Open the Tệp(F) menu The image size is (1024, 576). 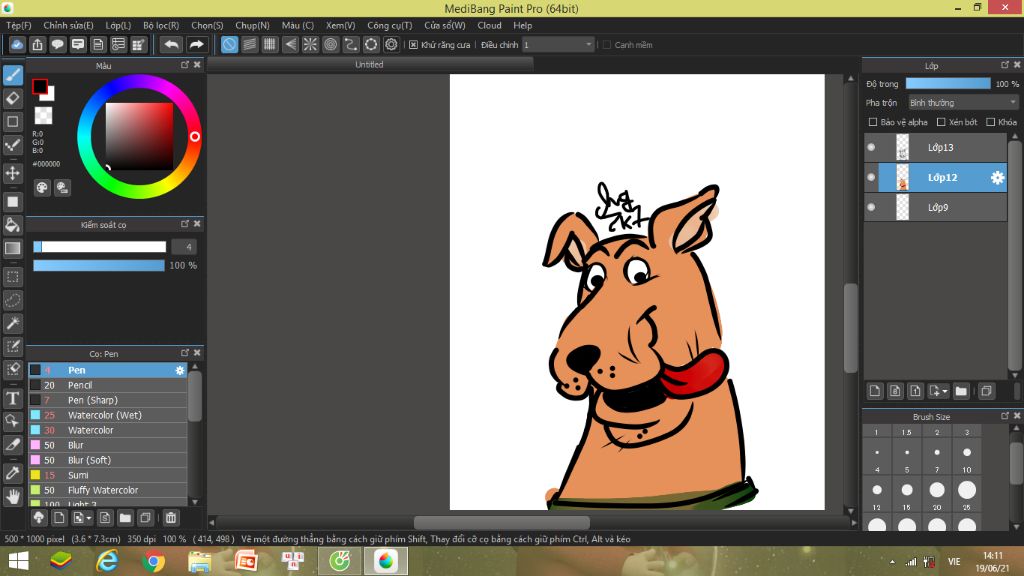tap(19, 25)
